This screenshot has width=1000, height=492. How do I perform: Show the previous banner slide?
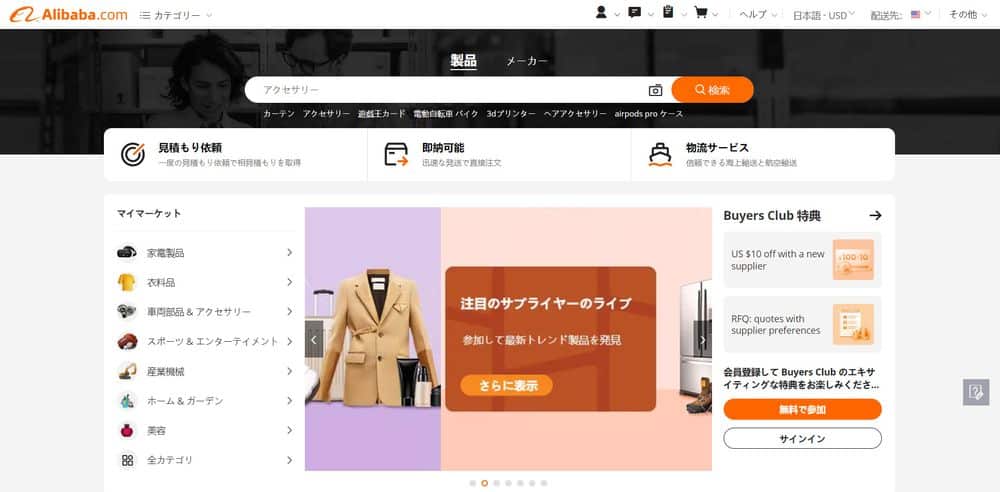(313, 340)
